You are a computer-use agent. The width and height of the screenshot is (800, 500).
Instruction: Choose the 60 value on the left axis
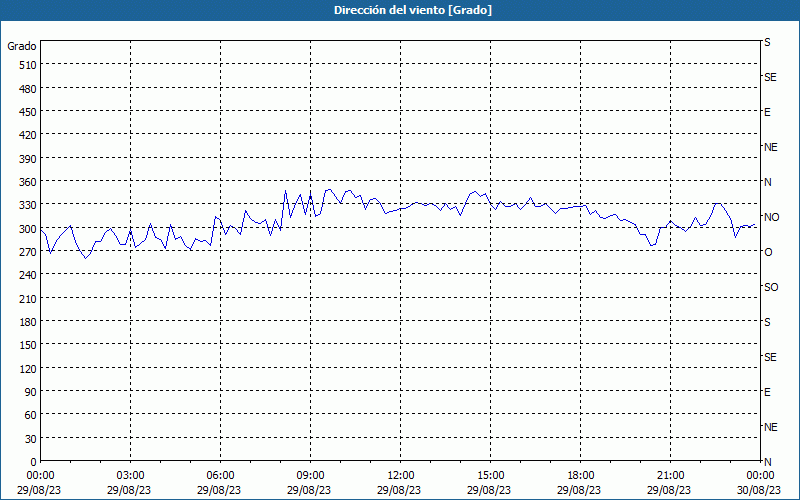point(31,415)
